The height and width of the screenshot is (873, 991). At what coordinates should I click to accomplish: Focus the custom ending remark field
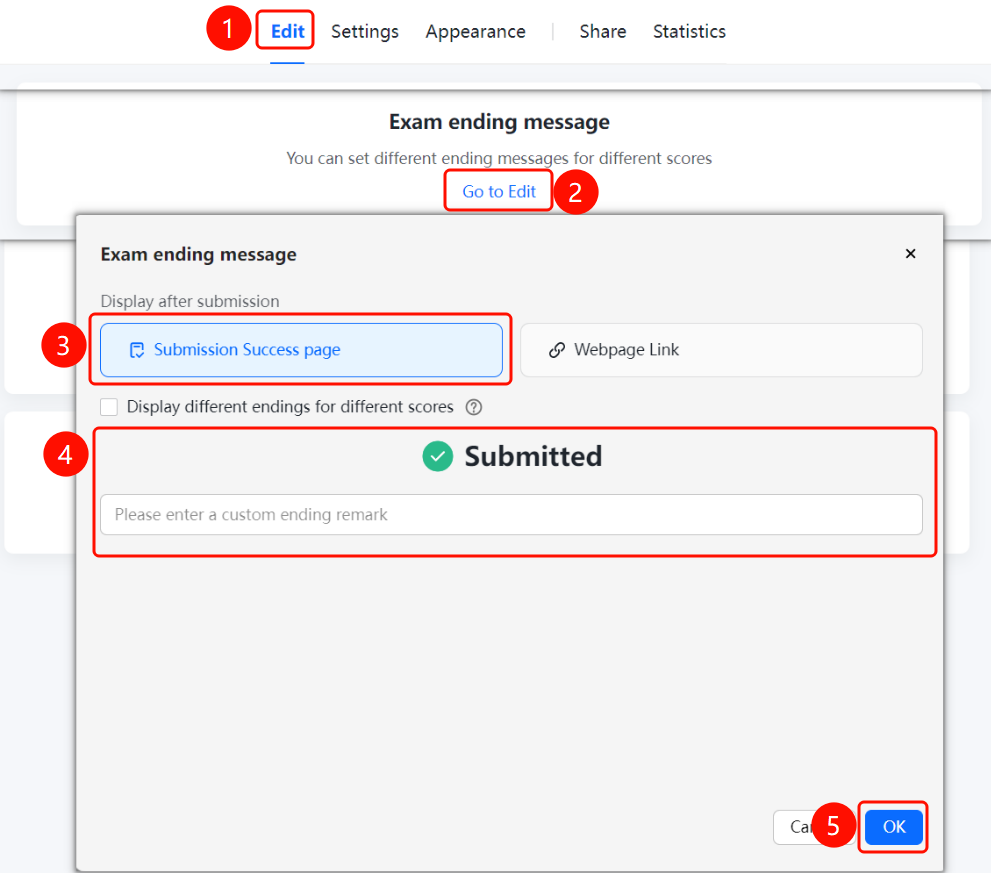[511, 515]
